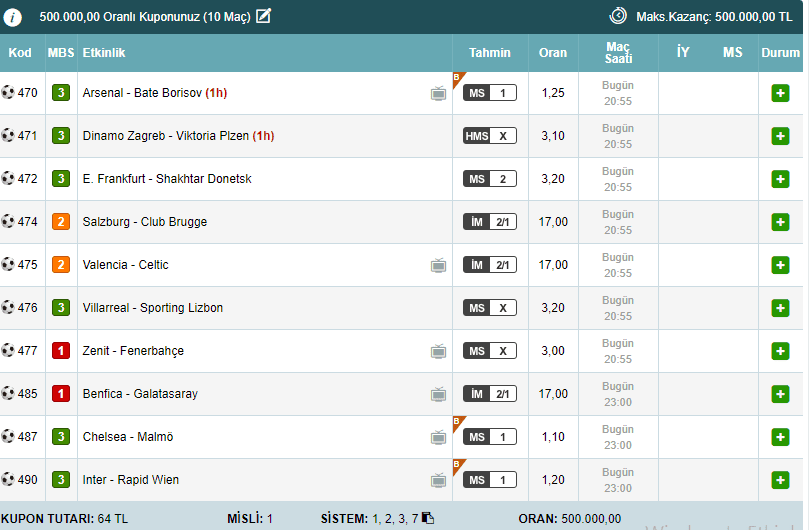Click the football icon next to code 471
This screenshot has height=530, width=809.
[8, 135]
